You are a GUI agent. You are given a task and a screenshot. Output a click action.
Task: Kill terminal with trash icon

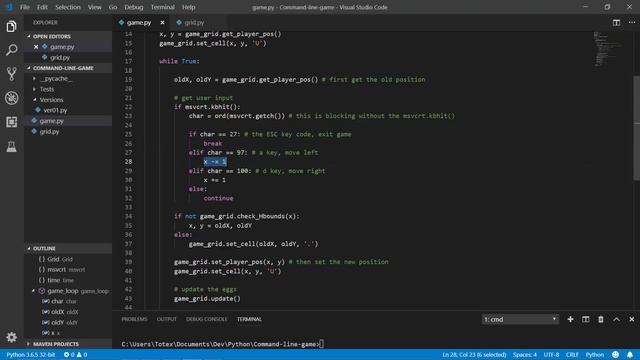pyautogui.click(x=601, y=319)
